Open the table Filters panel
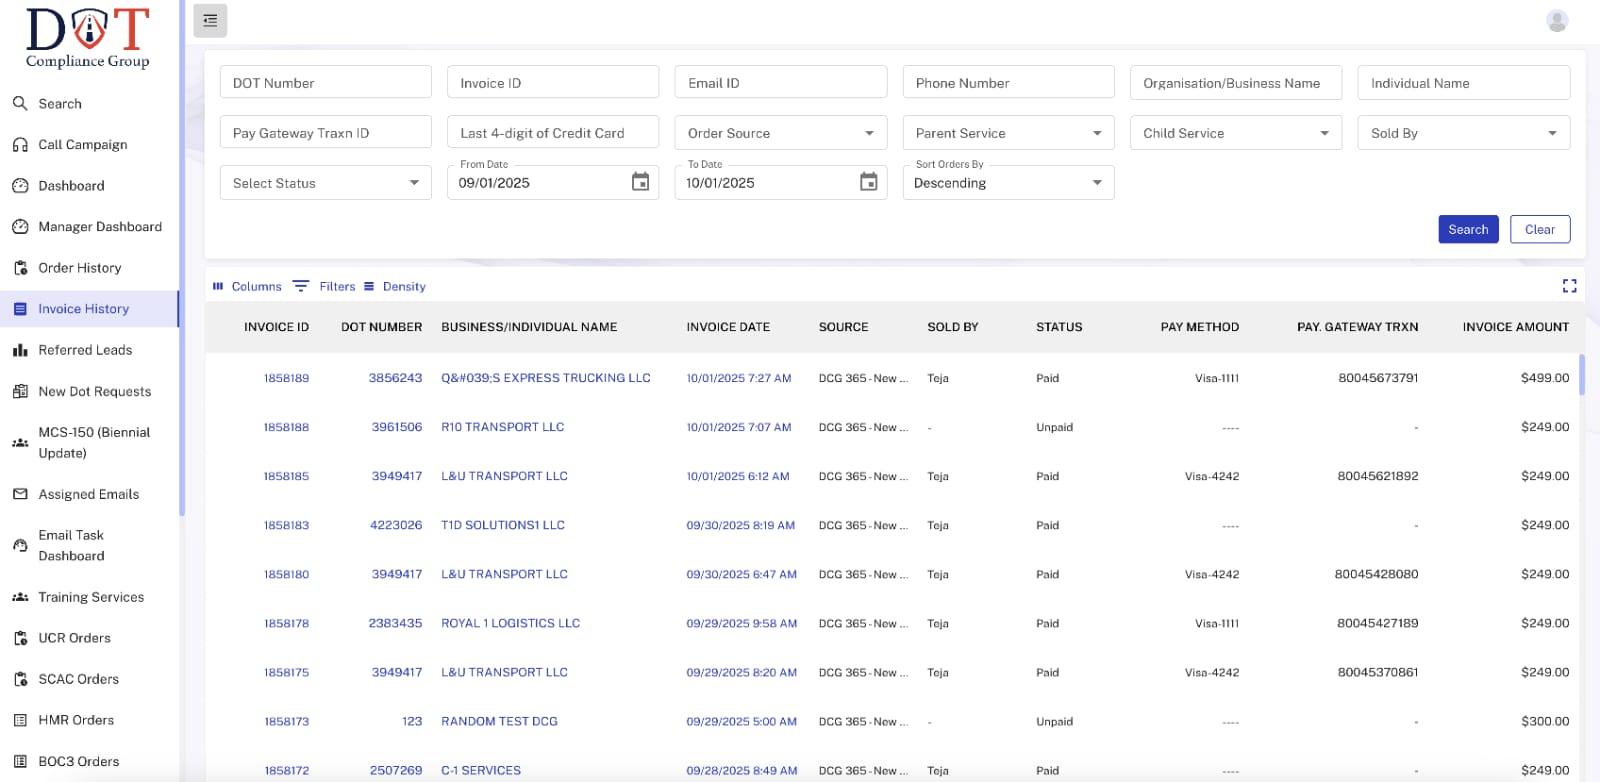The width and height of the screenshot is (1600, 782). pyautogui.click(x=325, y=286)
